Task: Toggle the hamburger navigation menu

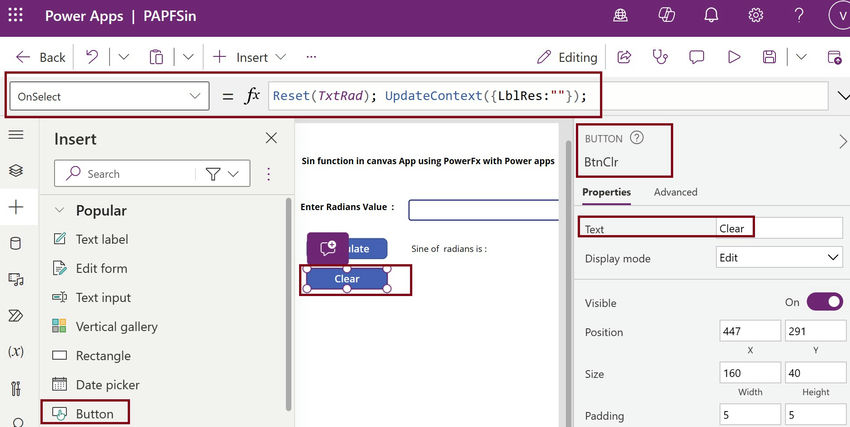Action: point(16,134)
